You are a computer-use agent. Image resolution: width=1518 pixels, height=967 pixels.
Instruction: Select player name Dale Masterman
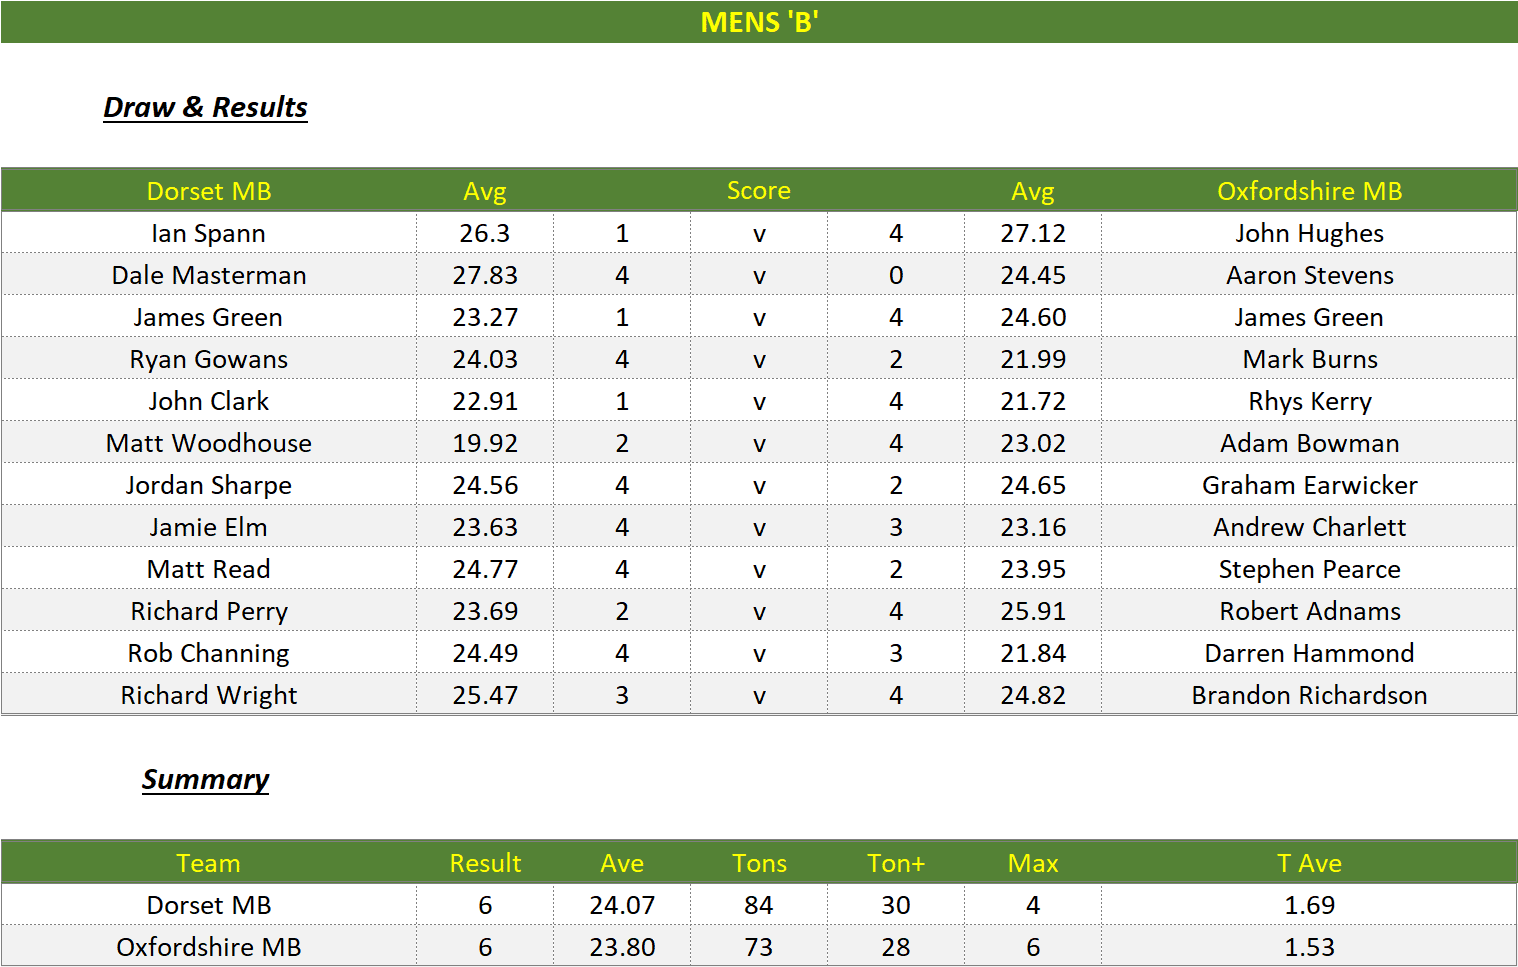coord(209,275)
